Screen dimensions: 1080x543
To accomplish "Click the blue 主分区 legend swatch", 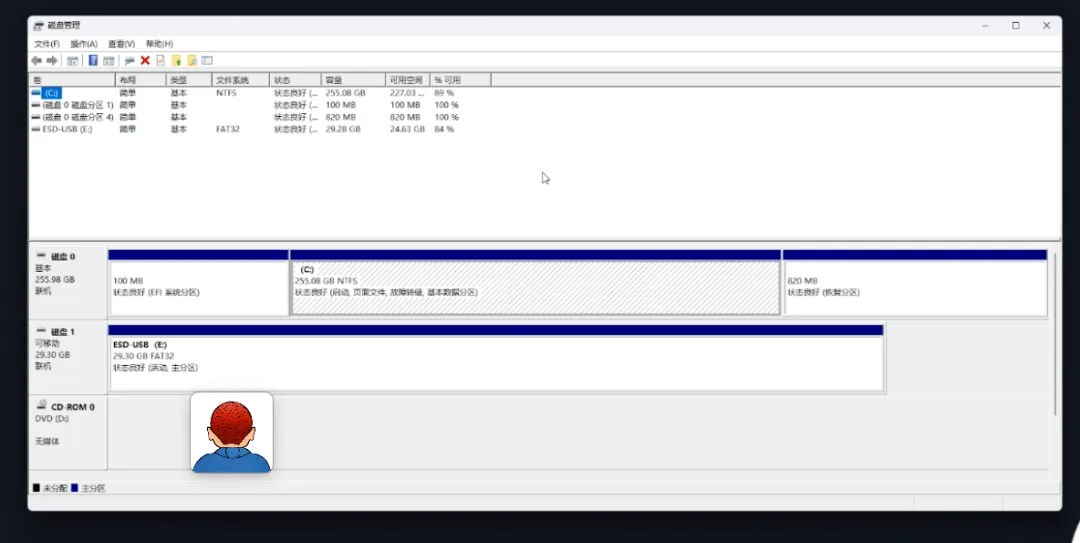I will [74, 488].
